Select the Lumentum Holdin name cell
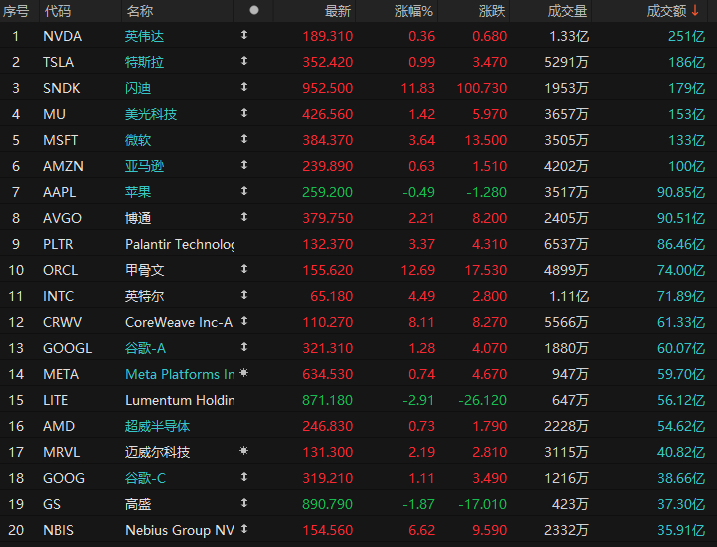717x547 pixels. [179, 400]
